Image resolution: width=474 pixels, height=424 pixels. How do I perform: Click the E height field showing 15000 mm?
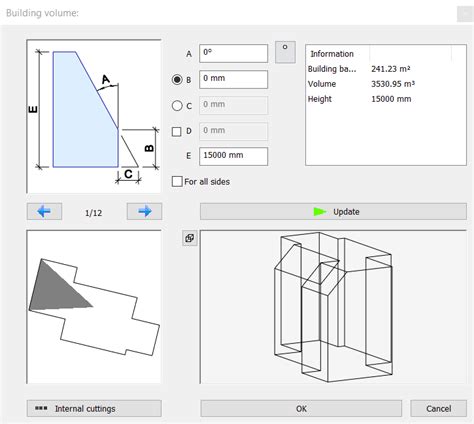(234, 156)
